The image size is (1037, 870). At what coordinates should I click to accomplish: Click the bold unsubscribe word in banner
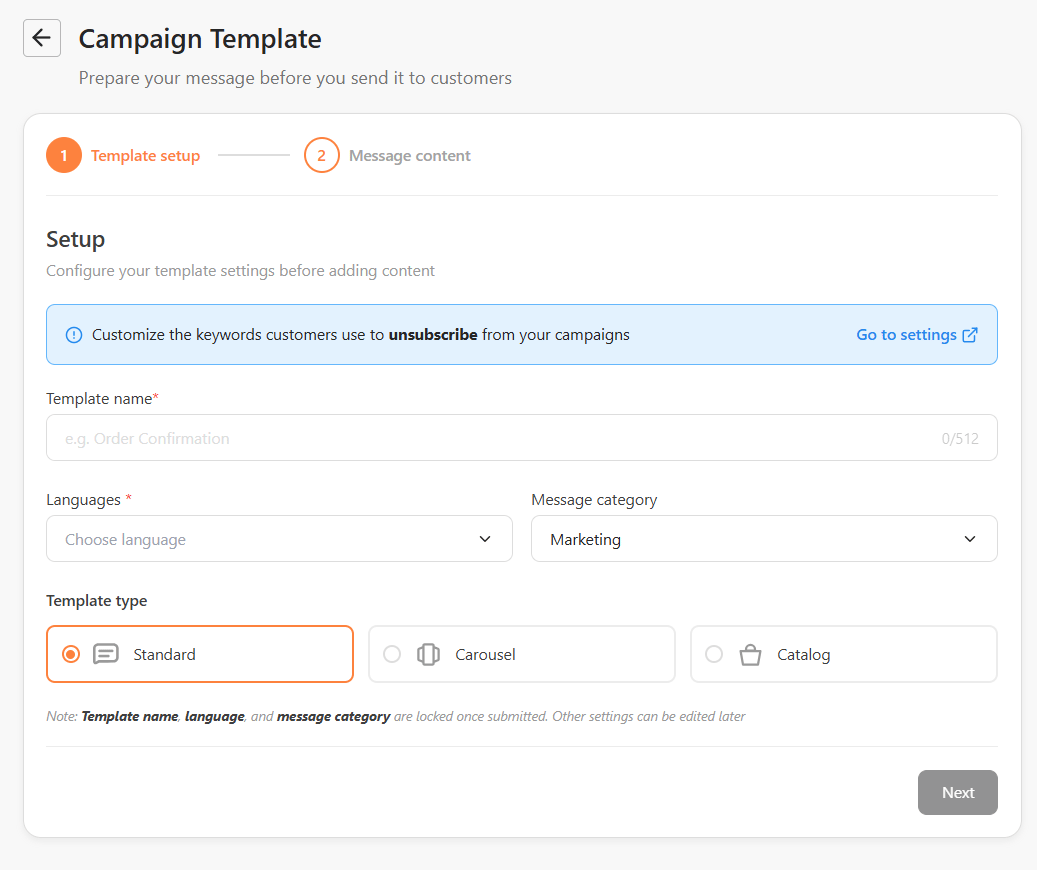click(x=433, y=335)
